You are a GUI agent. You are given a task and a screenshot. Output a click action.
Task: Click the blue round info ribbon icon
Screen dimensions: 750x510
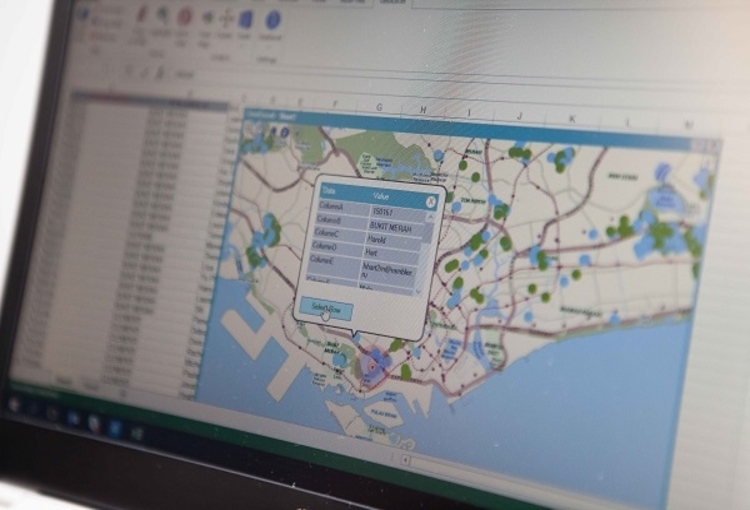coord(273,20)
